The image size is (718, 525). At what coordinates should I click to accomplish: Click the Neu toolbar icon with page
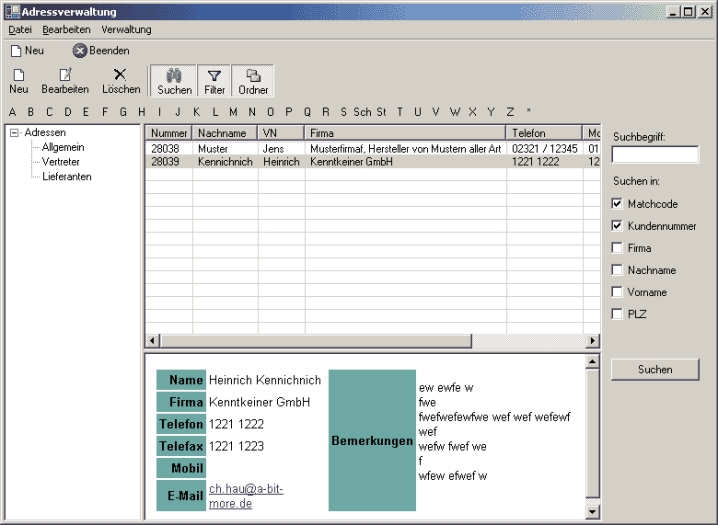[18, 76]
